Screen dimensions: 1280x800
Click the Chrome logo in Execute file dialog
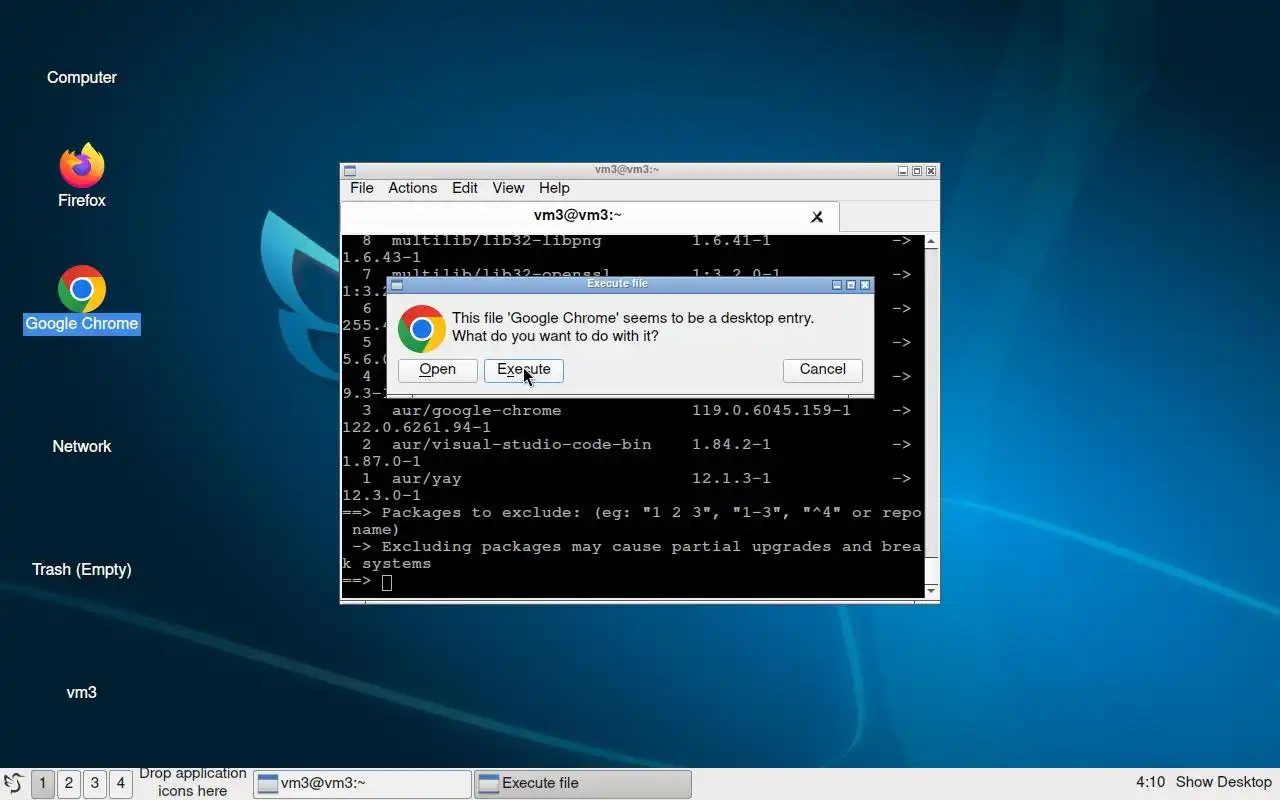pos(422,329)
